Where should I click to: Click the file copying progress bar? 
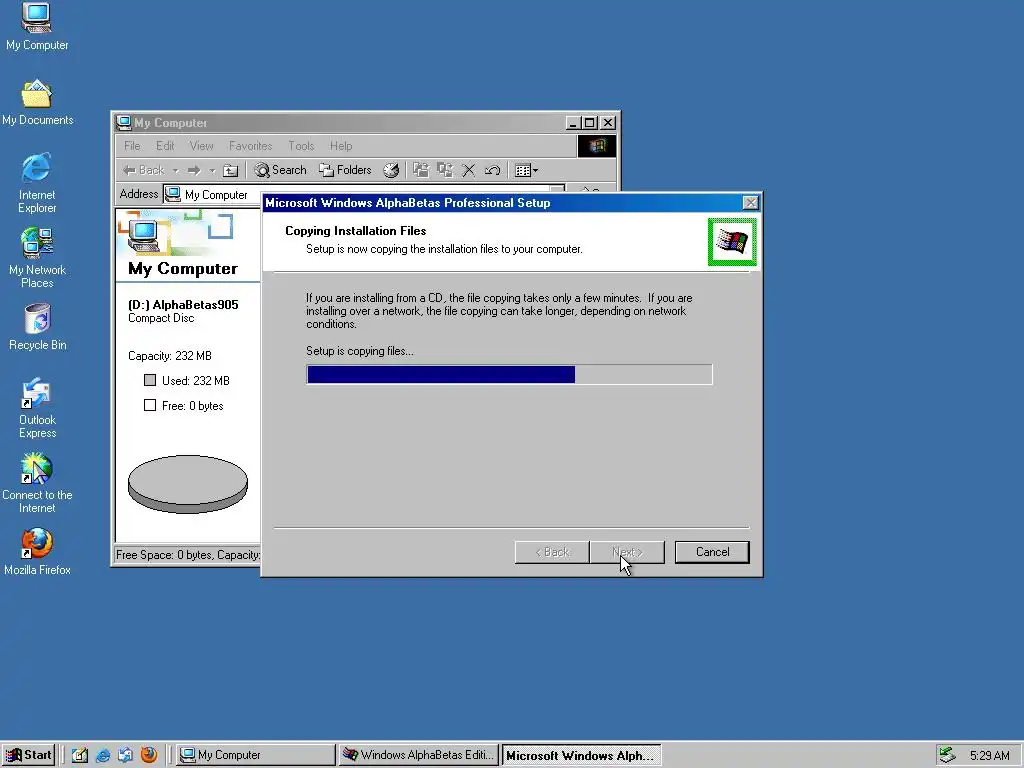click(x=509, y=374)
